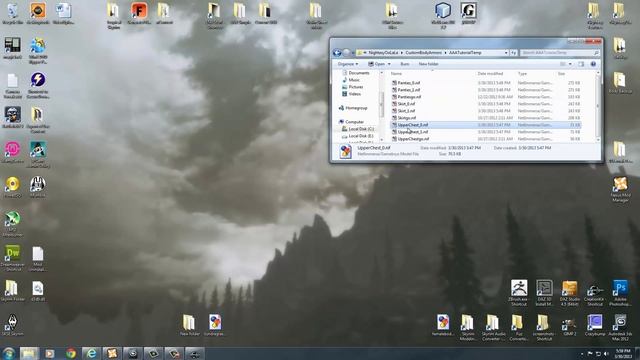The height and width of the screenshot is (360, 640).
Task: Click CustomBodyArmors in the address path
Action: pos(423,53)
